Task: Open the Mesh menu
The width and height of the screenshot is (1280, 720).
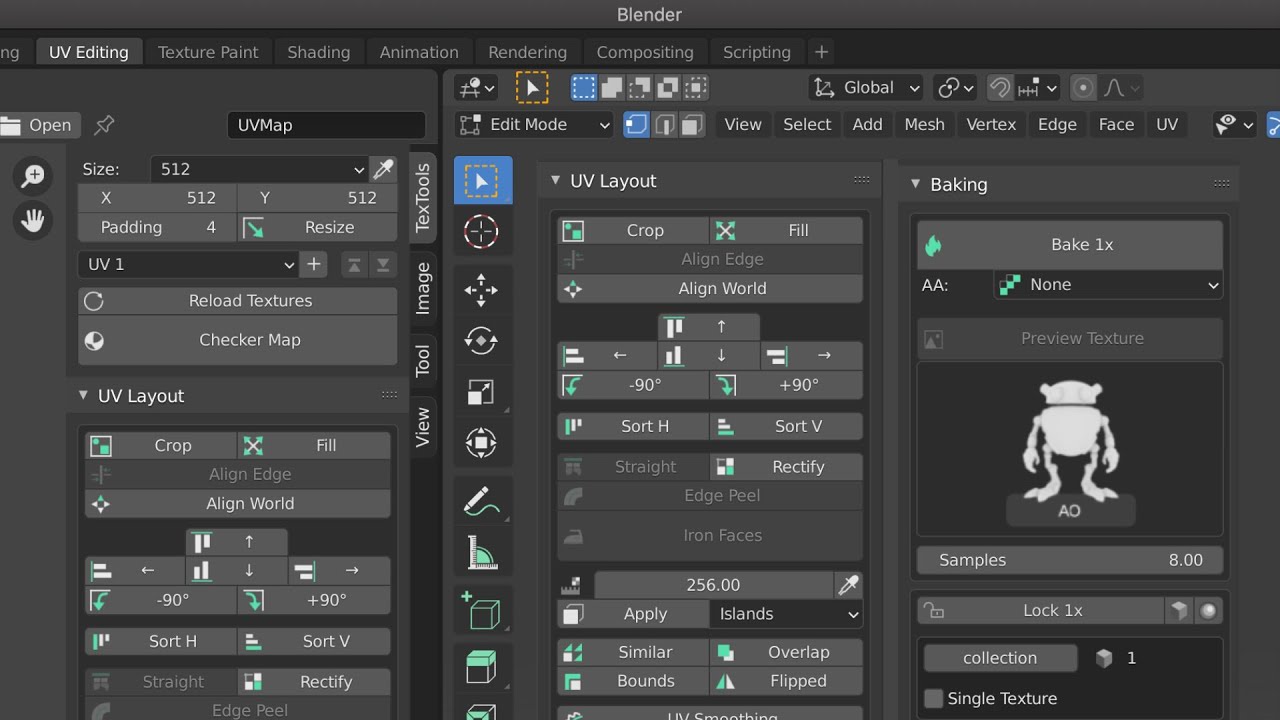Action: [x=924, y=124]
